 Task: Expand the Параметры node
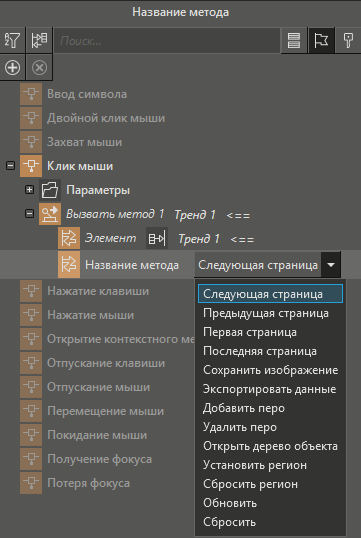click(30, 189)
